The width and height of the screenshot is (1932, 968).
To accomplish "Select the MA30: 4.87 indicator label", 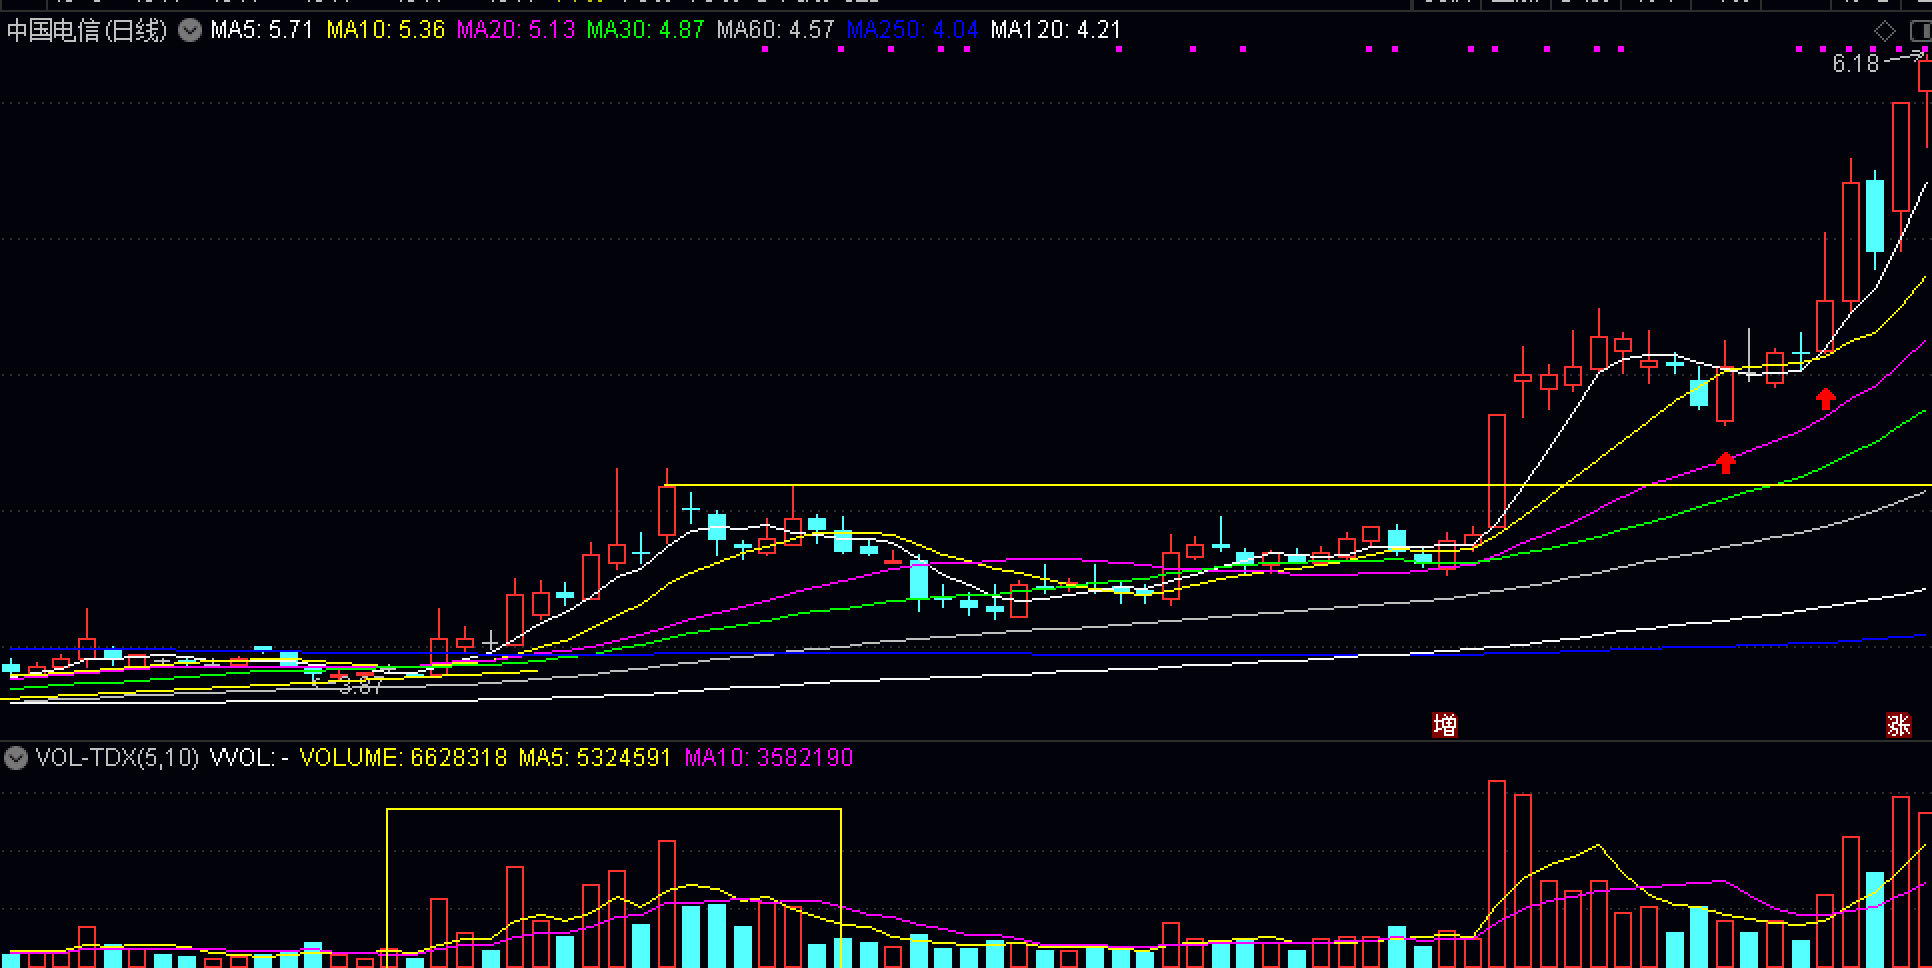I will (x=646, y=30).
